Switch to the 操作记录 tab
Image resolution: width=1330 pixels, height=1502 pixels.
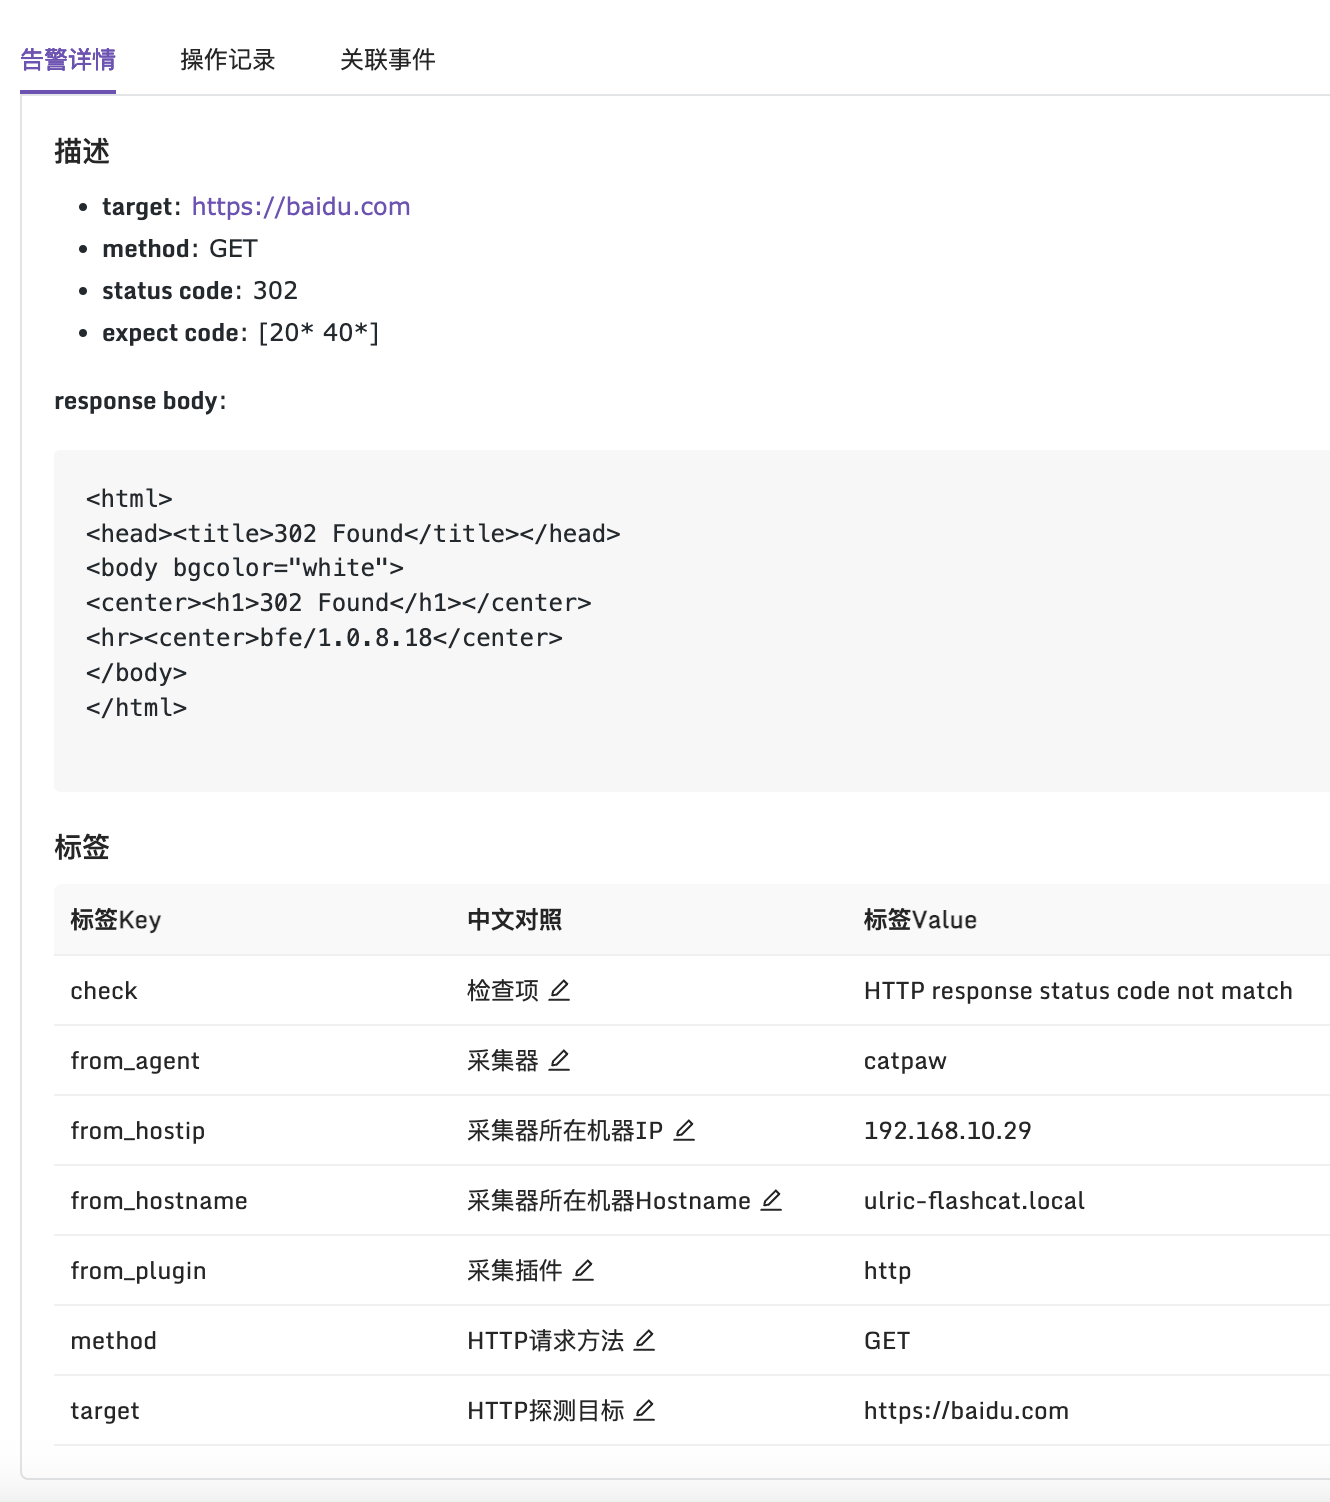click(x=227, y=60)
